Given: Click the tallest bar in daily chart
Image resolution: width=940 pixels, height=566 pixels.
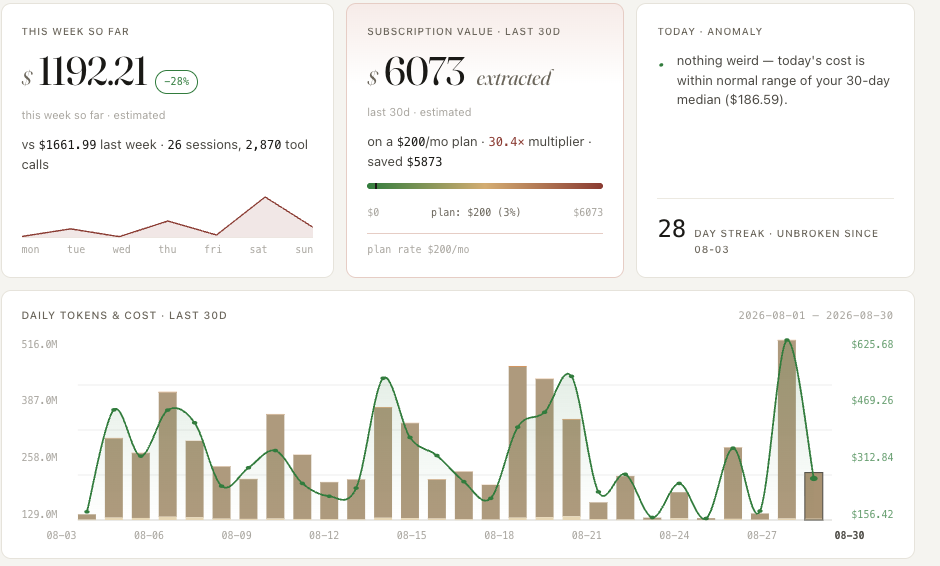Looking at the screenshot, I should point(787,429).
